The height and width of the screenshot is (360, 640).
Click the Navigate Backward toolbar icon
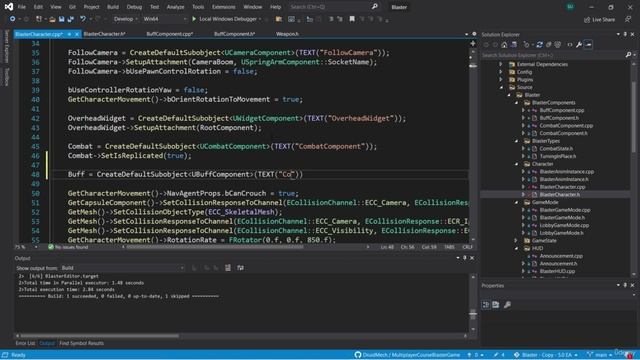(12, 19)
